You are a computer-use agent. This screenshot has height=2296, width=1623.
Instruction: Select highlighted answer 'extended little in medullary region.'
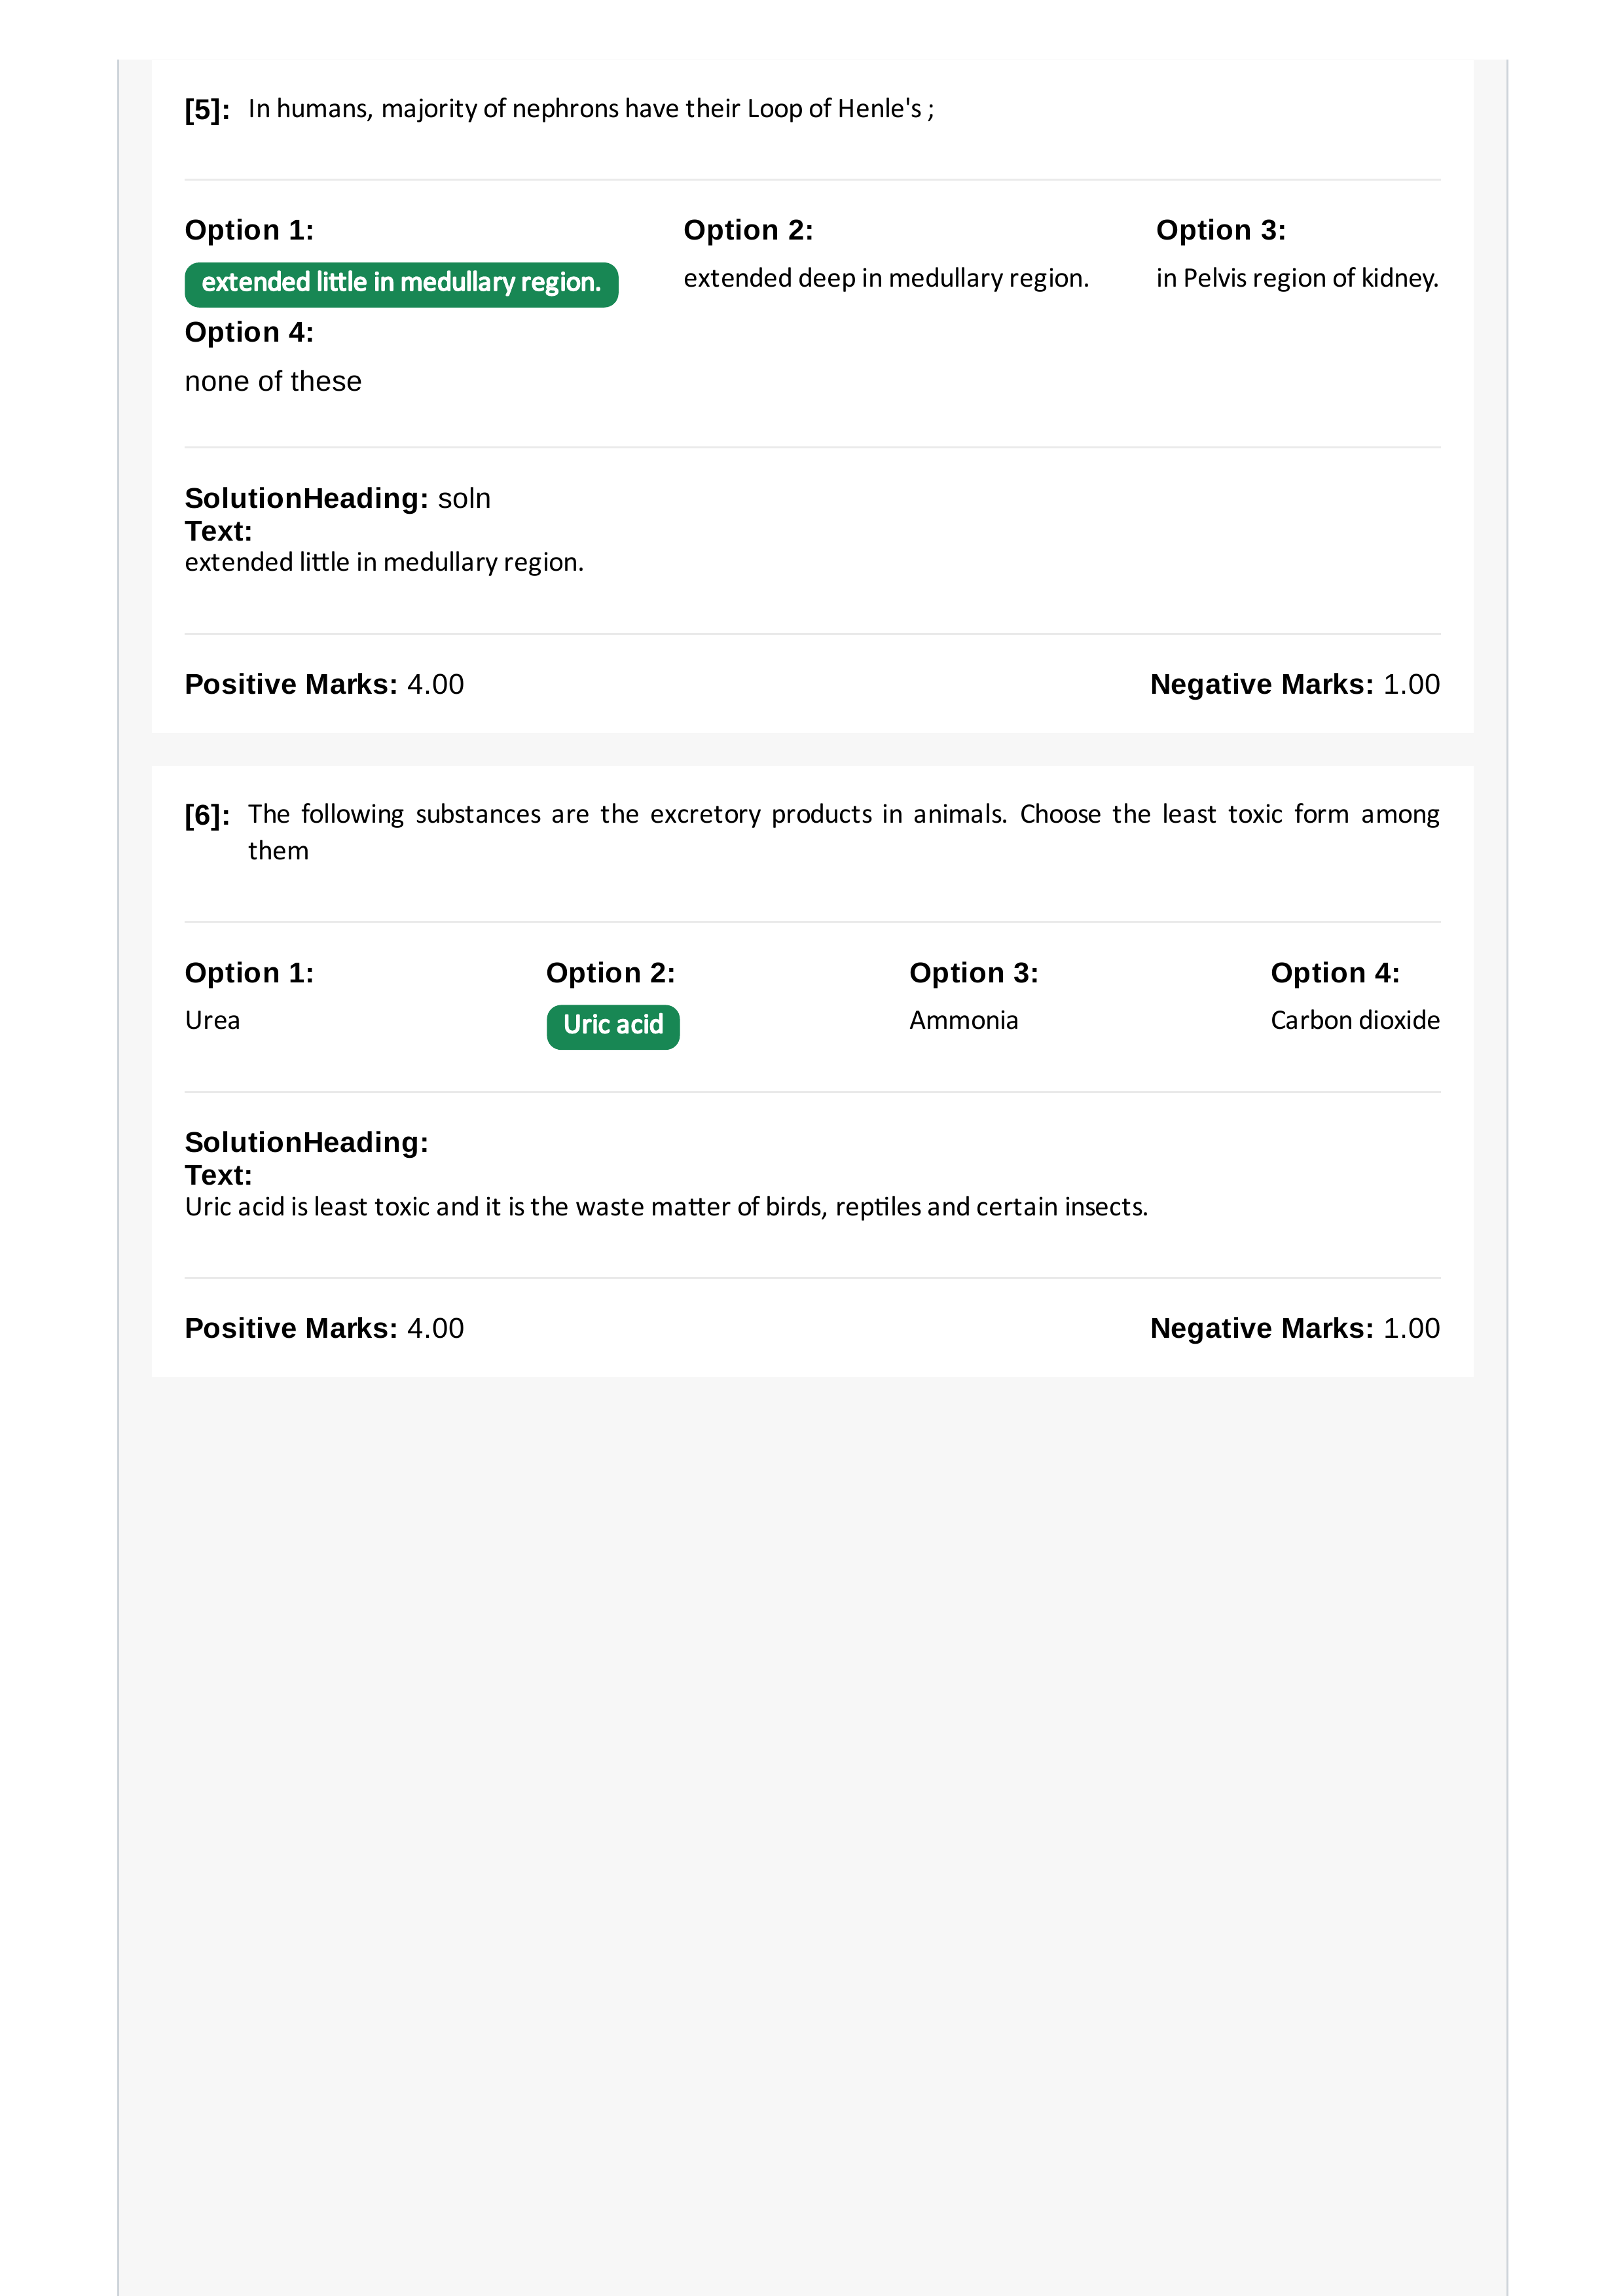click(401, 284)
